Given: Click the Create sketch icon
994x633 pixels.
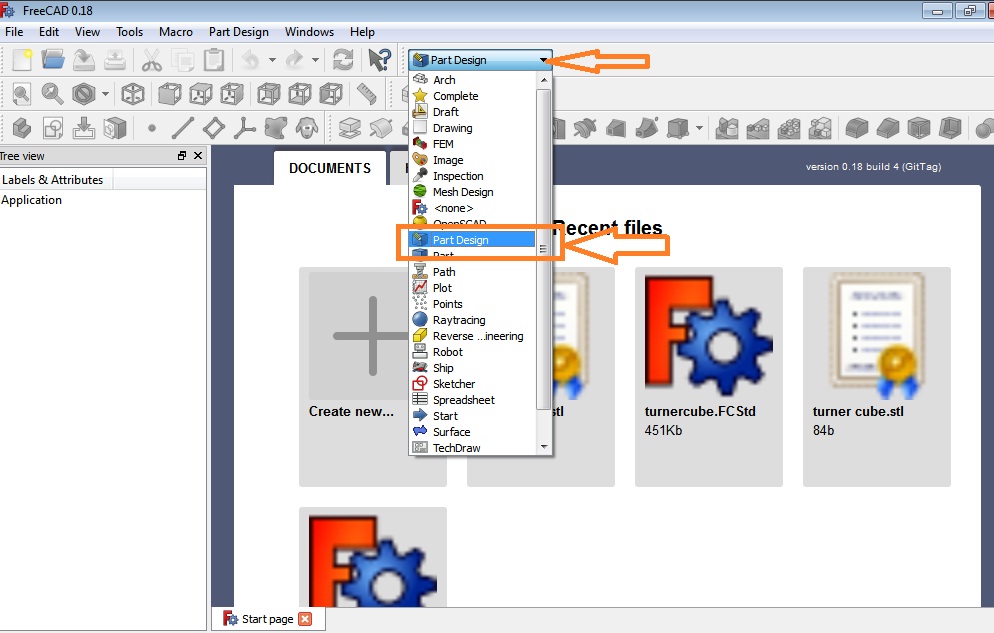Looking at the screenshot, I should pyautogui.click(x=53, y=128).
